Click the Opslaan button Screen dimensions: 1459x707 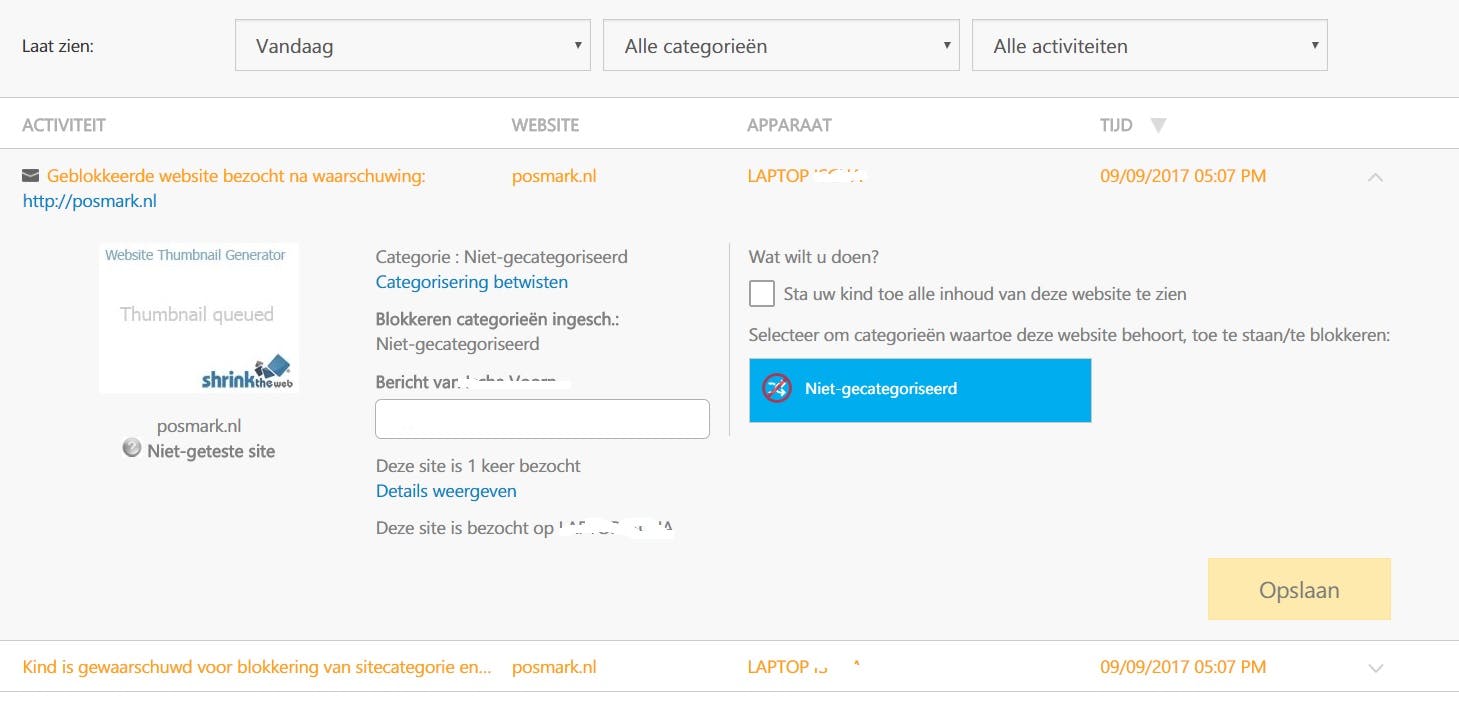pyautogui.click(x=1299, y=589)
